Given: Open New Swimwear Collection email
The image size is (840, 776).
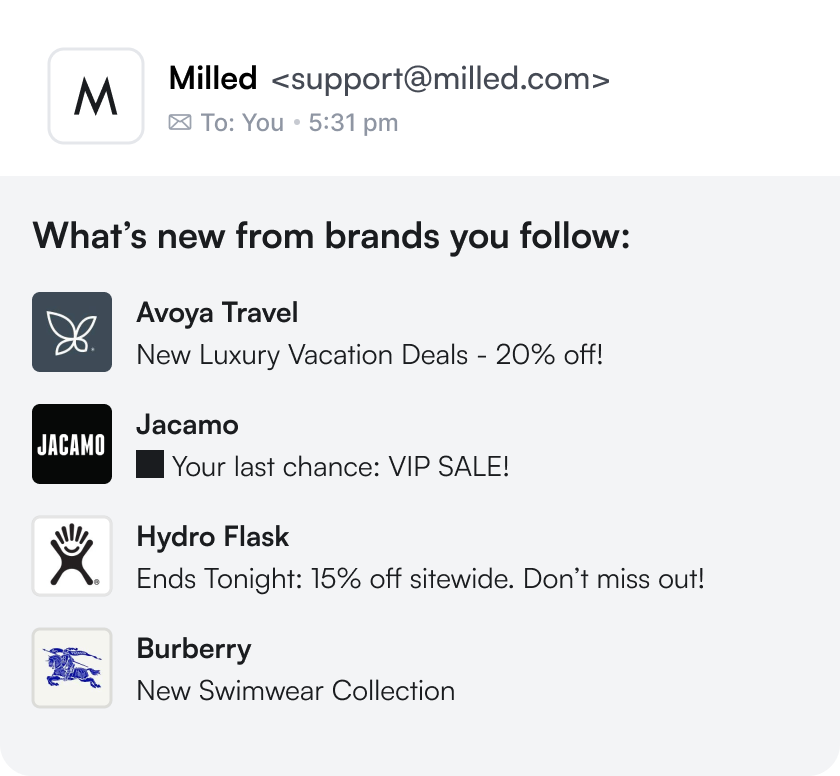Looking at the screenshot, I should pos(296,690).
